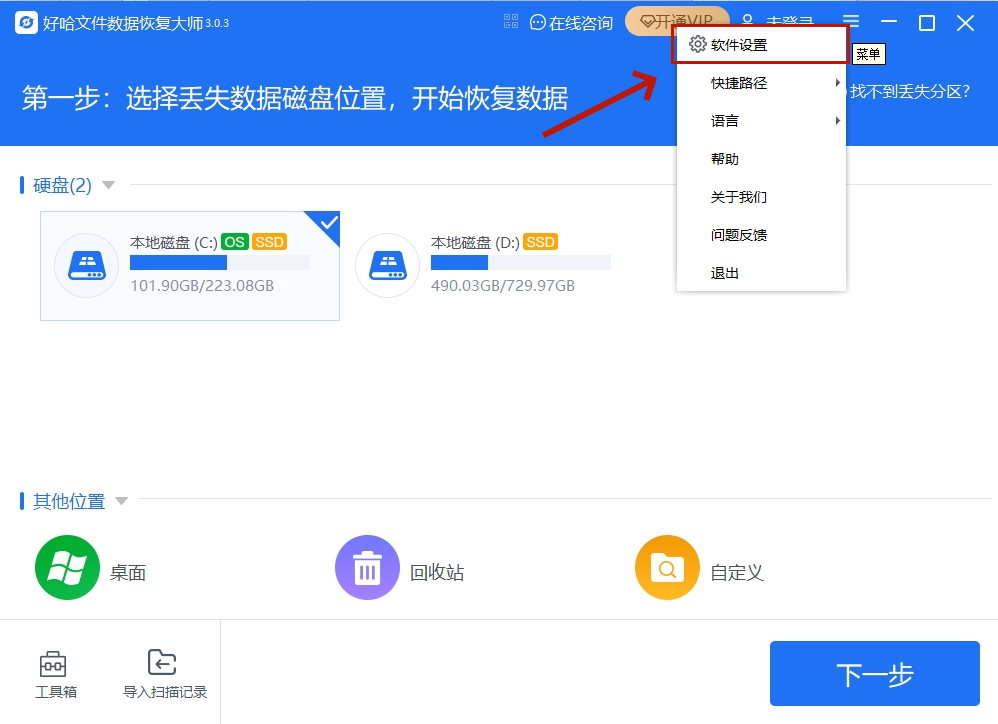Open the 自定义 custom location icon
The image size is (998, 724).
666,565
